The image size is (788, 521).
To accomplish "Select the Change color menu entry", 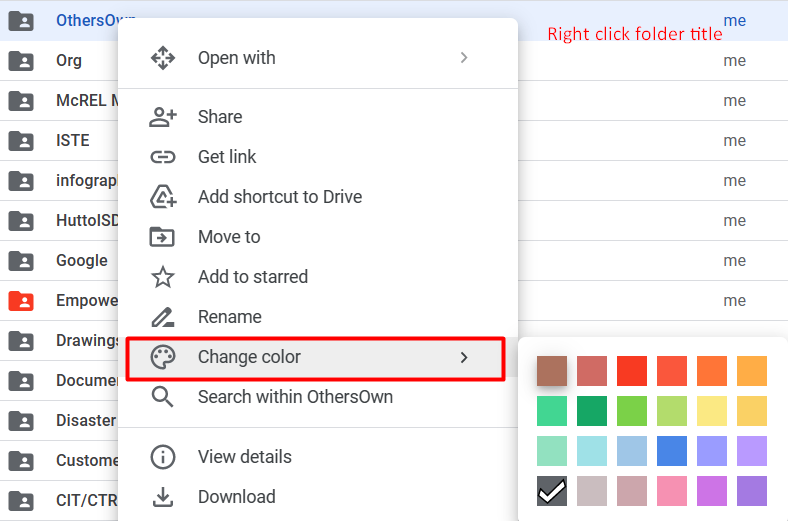I will point(316,358).
